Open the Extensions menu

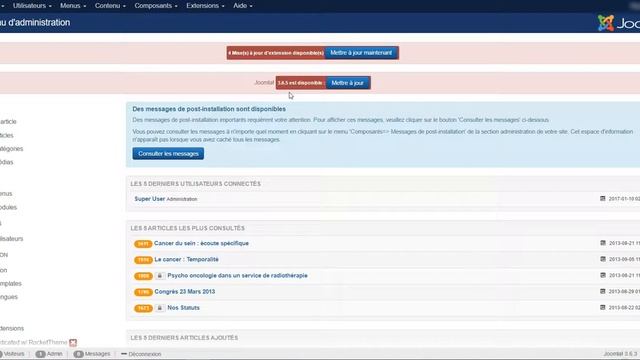(x=205, y=6)
